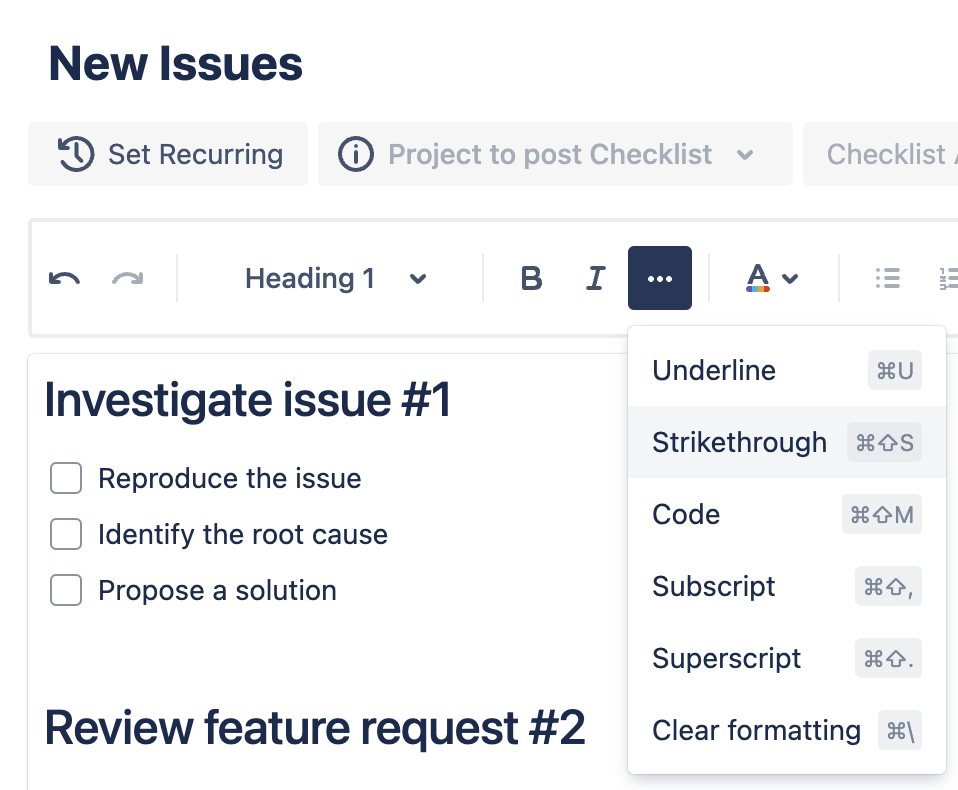Expand the Project to post Checklist dropdown

pos(744,155)
